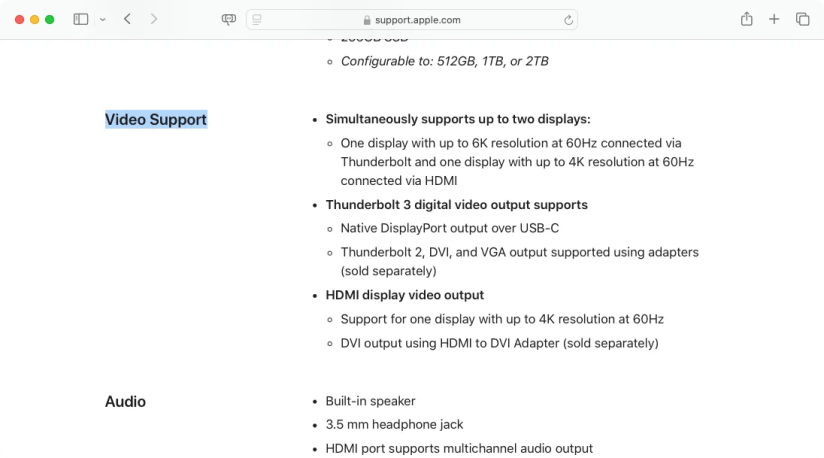Go back to the previous page
Viewport: 824px width, 458px height.
127,19
